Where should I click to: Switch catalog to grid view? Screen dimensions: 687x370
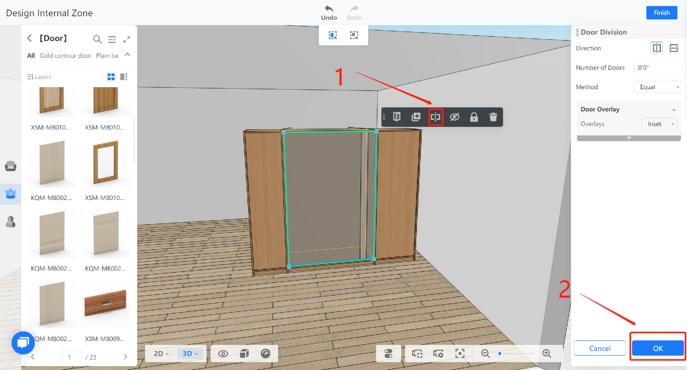pos(111,77)
